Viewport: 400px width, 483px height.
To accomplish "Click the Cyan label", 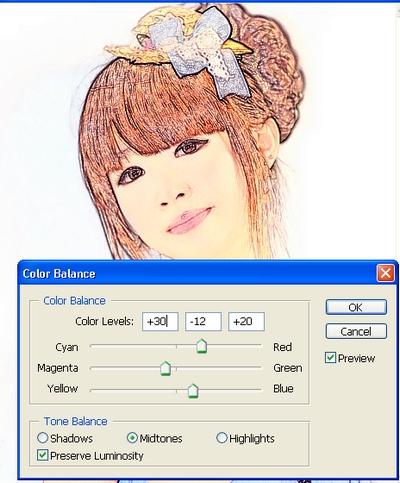I will click(x=67, y=347).
